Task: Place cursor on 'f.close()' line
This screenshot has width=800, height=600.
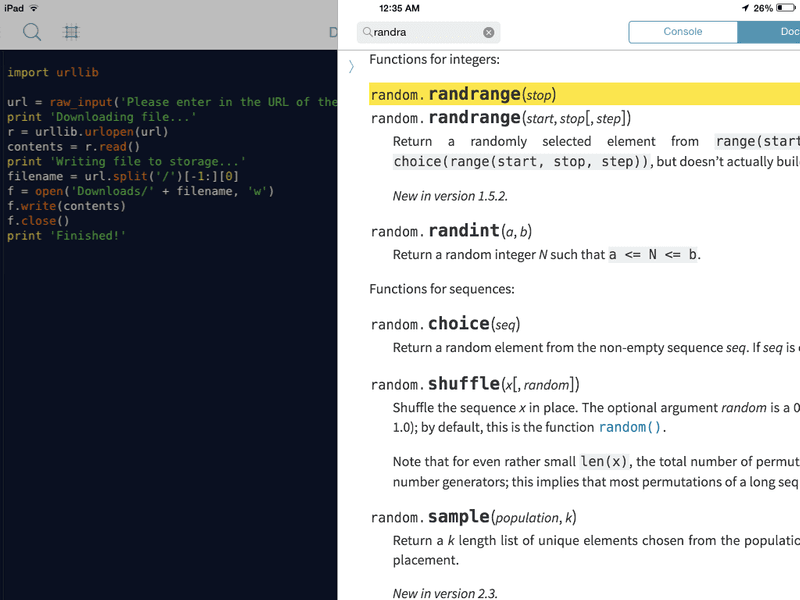Action: pyautogui.click(x=38, y=220)
